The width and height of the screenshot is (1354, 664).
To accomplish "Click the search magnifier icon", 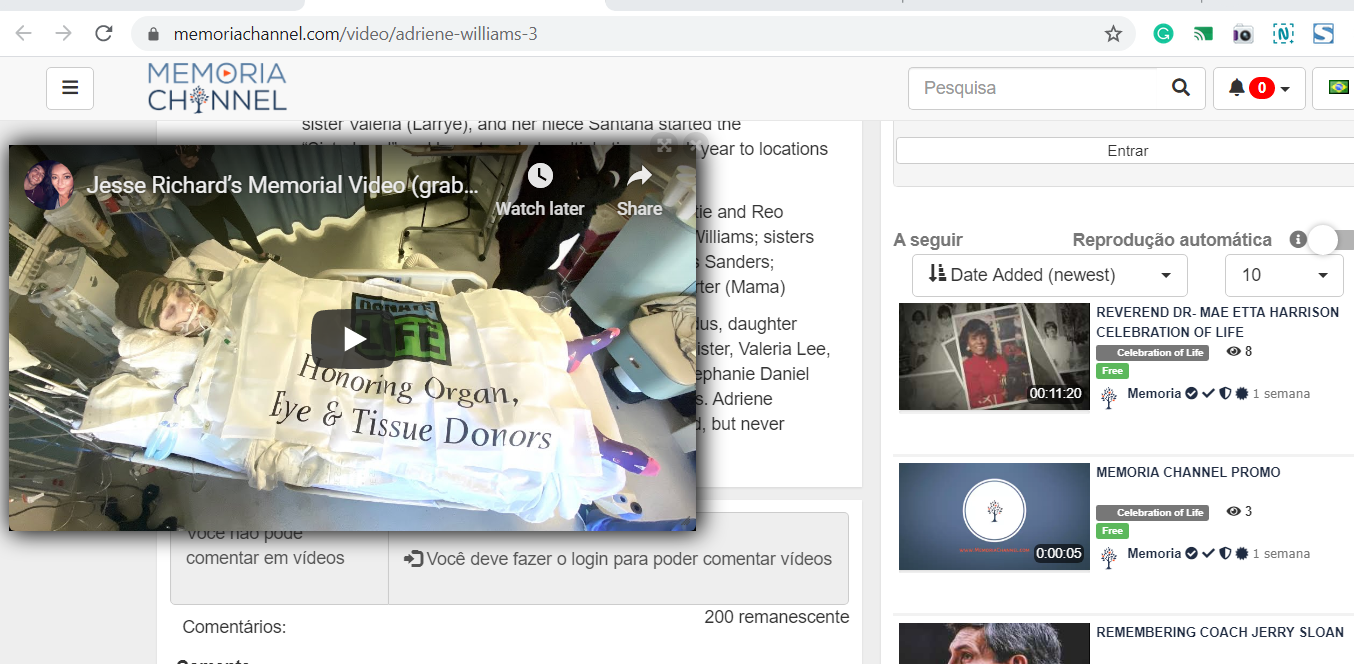I will coord(1181,88).
